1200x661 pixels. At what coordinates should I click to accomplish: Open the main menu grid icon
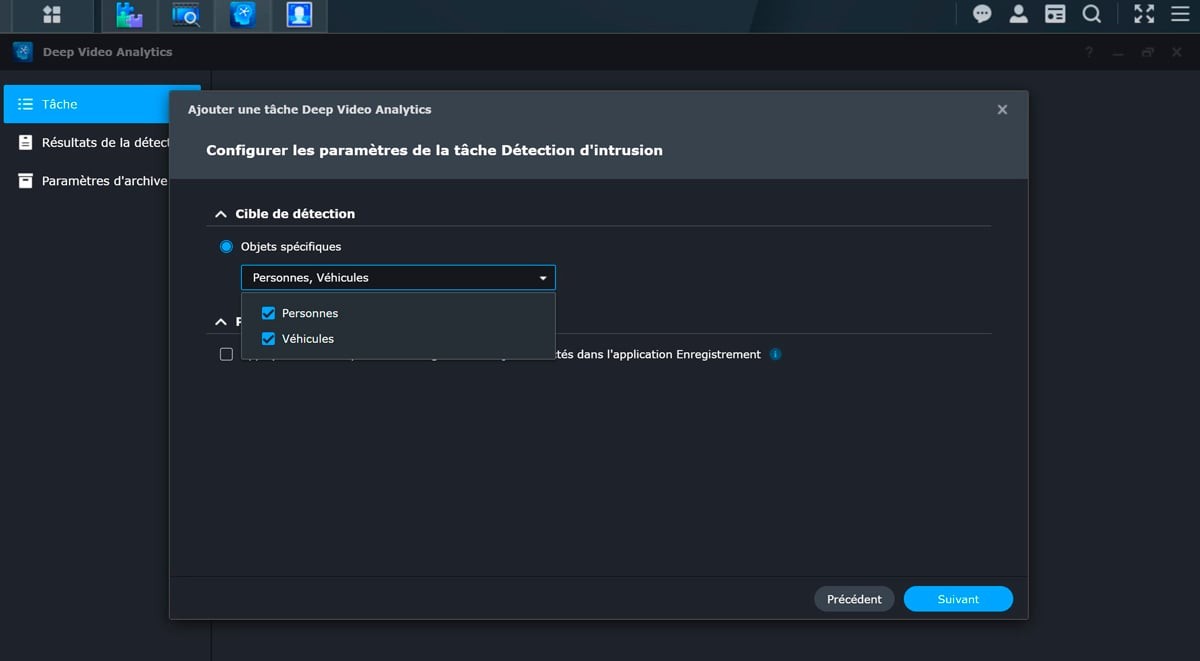[52, 15]
